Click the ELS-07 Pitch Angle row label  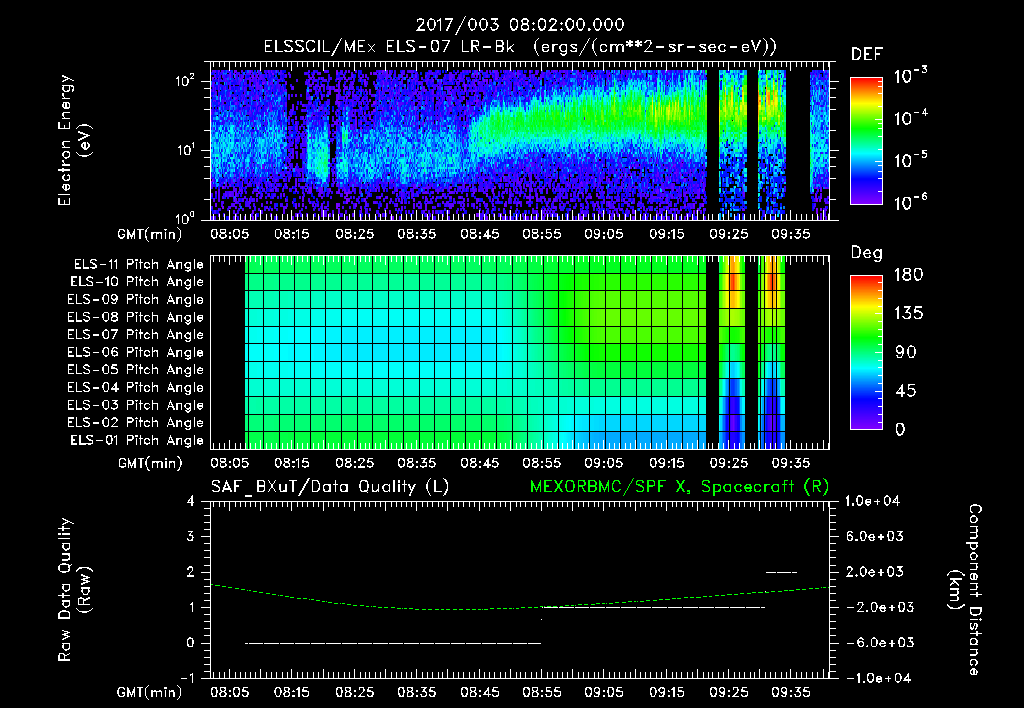(x=136, y=334)
